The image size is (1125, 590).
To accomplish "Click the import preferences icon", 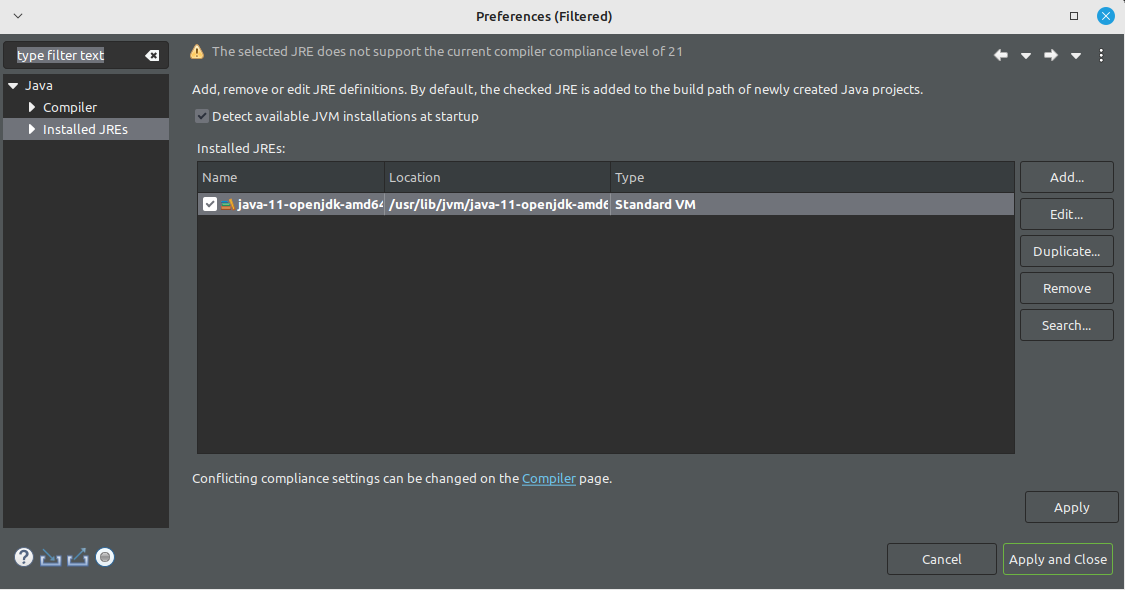I will [50, 558].
